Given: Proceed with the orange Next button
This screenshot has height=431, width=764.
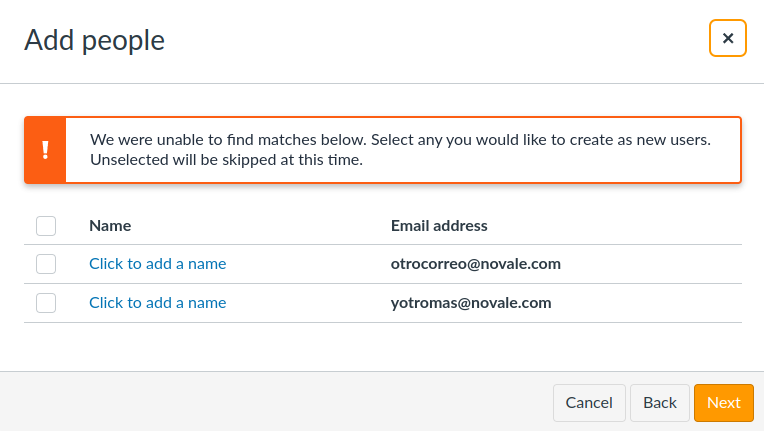Looking at the screenshot, I should click(723, 403).
